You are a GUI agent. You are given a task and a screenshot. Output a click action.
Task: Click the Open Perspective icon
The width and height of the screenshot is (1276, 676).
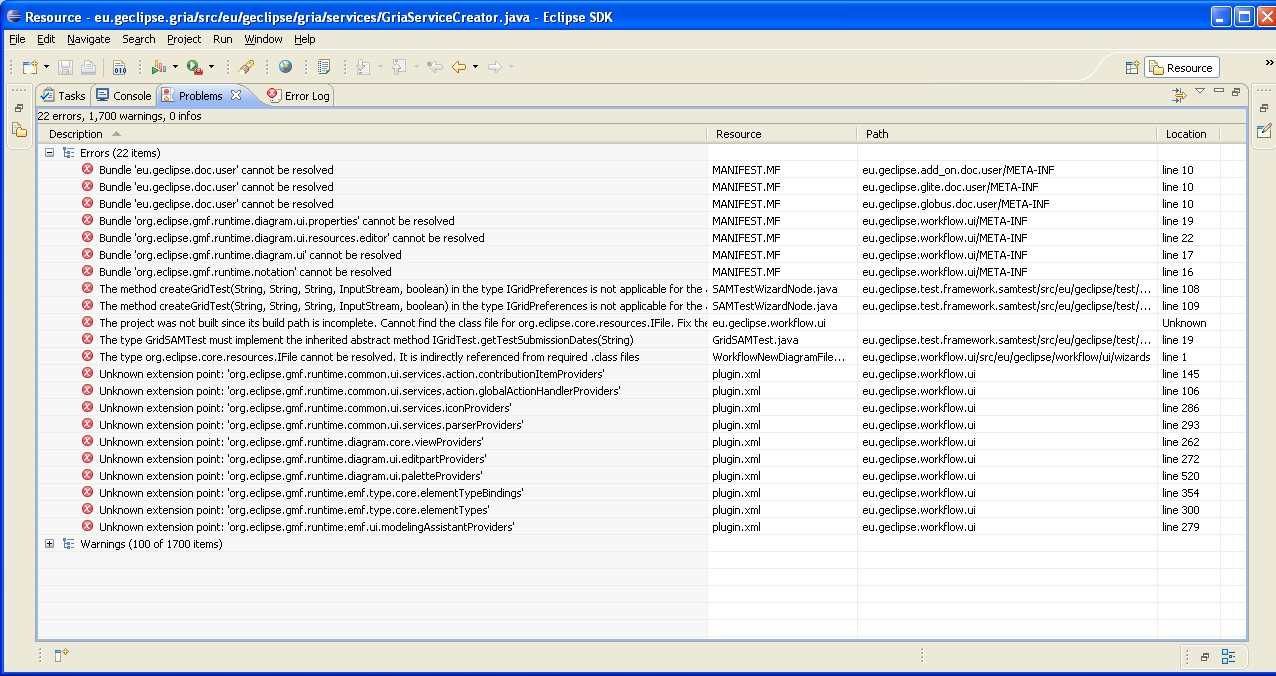tap(1132, 68)
